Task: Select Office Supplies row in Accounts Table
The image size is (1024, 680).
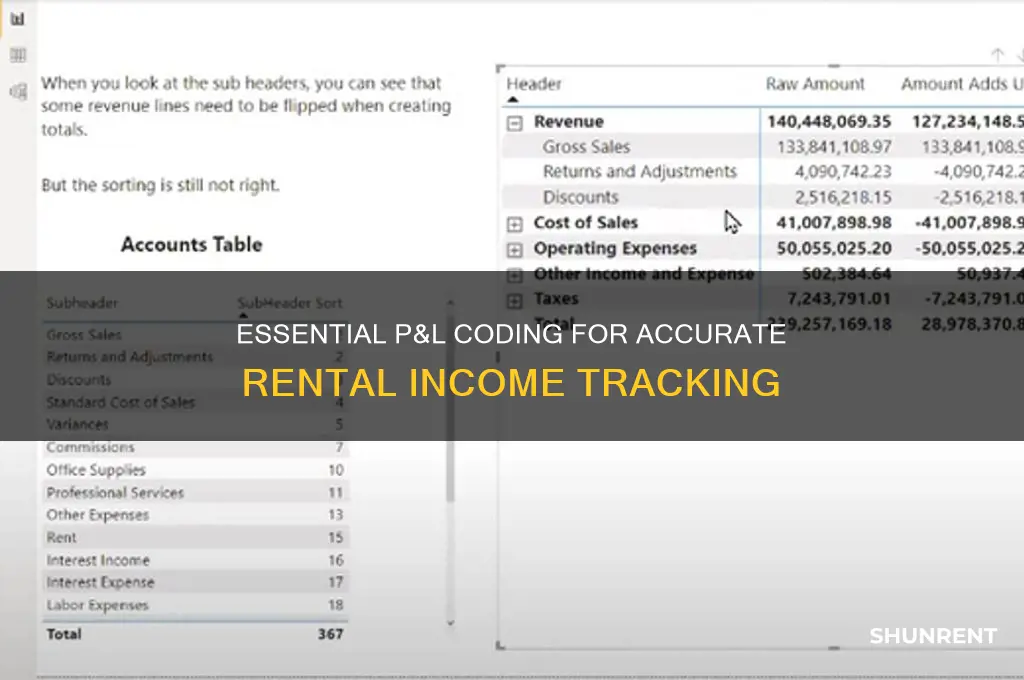Action: pyautogui.click(x=195, y=470)
